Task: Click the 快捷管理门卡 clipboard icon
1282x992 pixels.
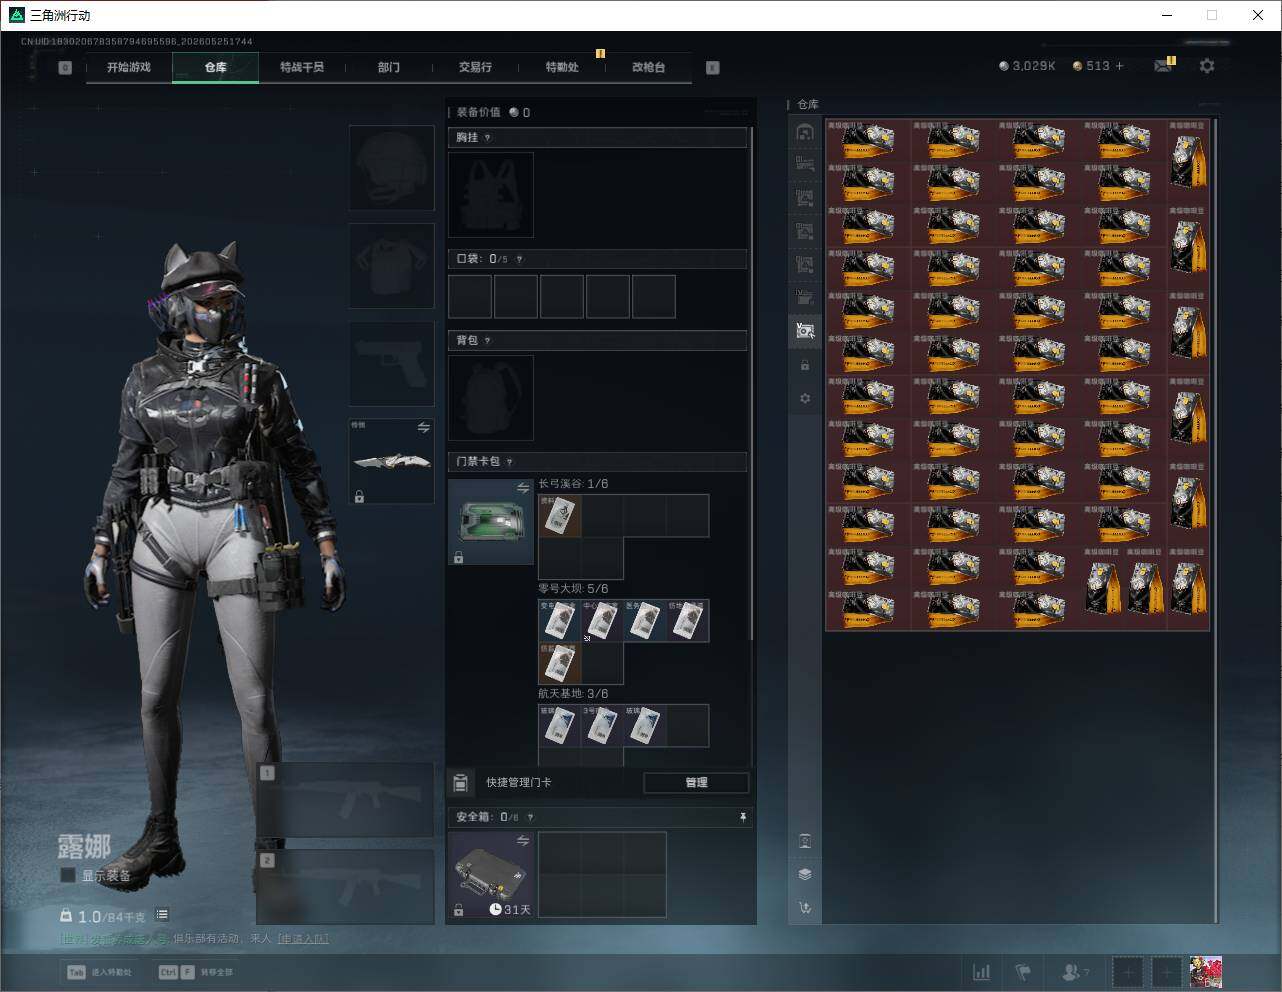Action: [461, 782]
